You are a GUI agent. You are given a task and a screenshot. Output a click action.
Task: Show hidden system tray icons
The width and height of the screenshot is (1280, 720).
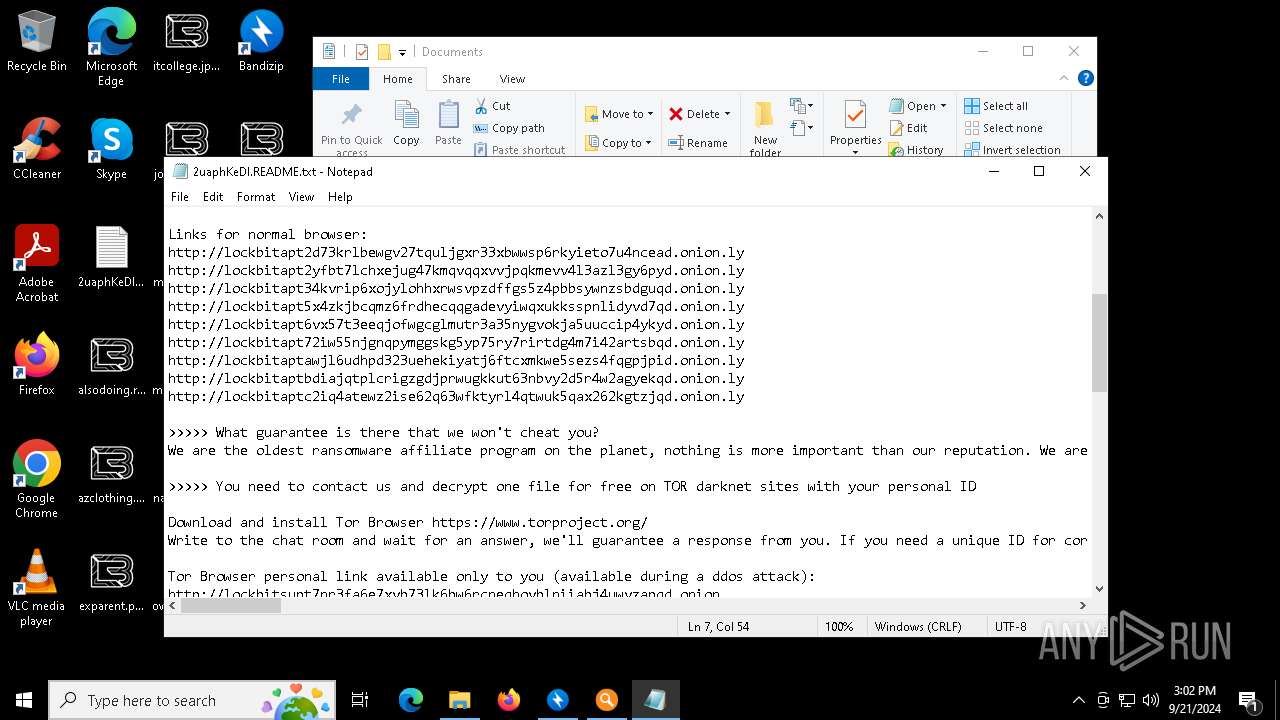click(1078, 700)
